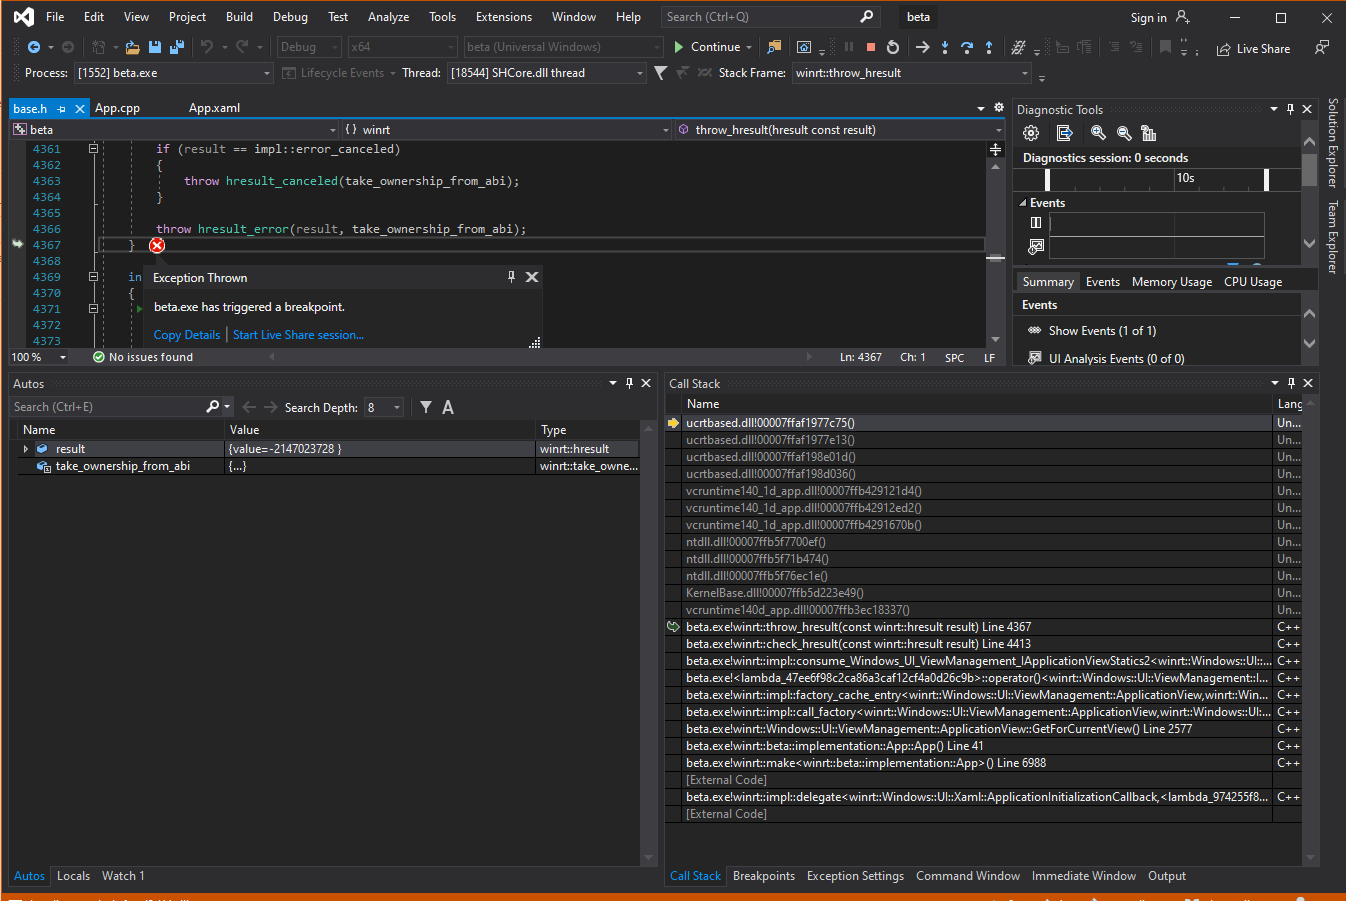1346x901 pixels.
Task: Click the Step Out debug icon
Action: tap(989, 47)
